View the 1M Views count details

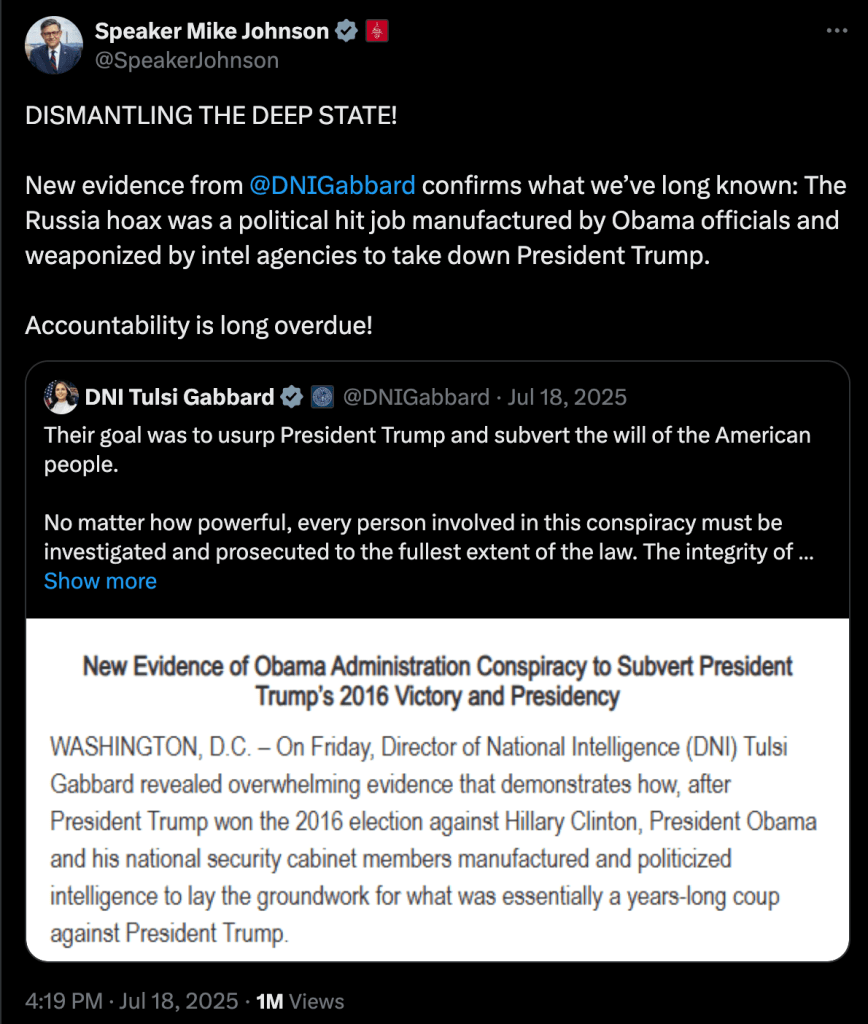pos(300,1001)
